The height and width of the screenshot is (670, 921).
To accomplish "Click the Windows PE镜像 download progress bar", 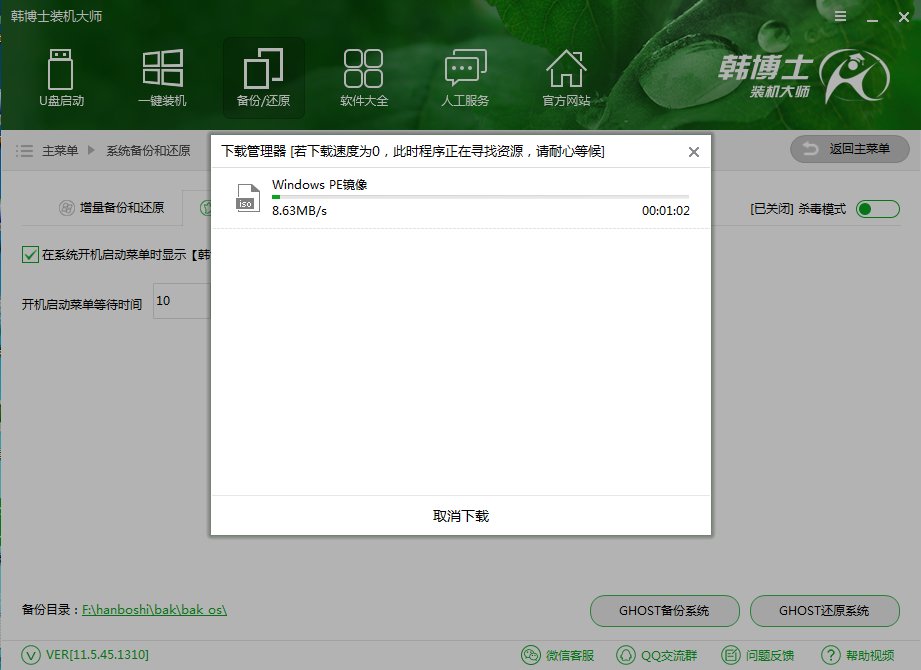I will [480, 195].
